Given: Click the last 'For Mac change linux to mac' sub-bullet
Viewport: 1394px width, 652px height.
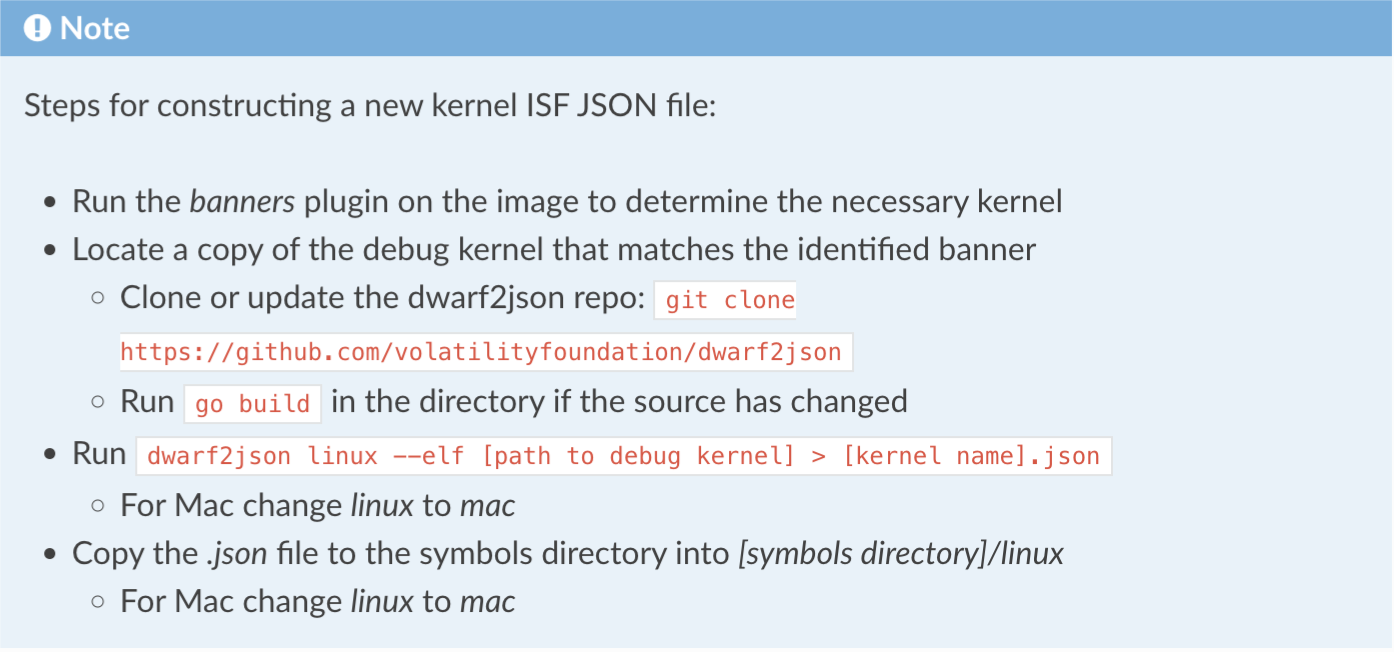Looking at the screenshot, I should [x=318, y=602].
